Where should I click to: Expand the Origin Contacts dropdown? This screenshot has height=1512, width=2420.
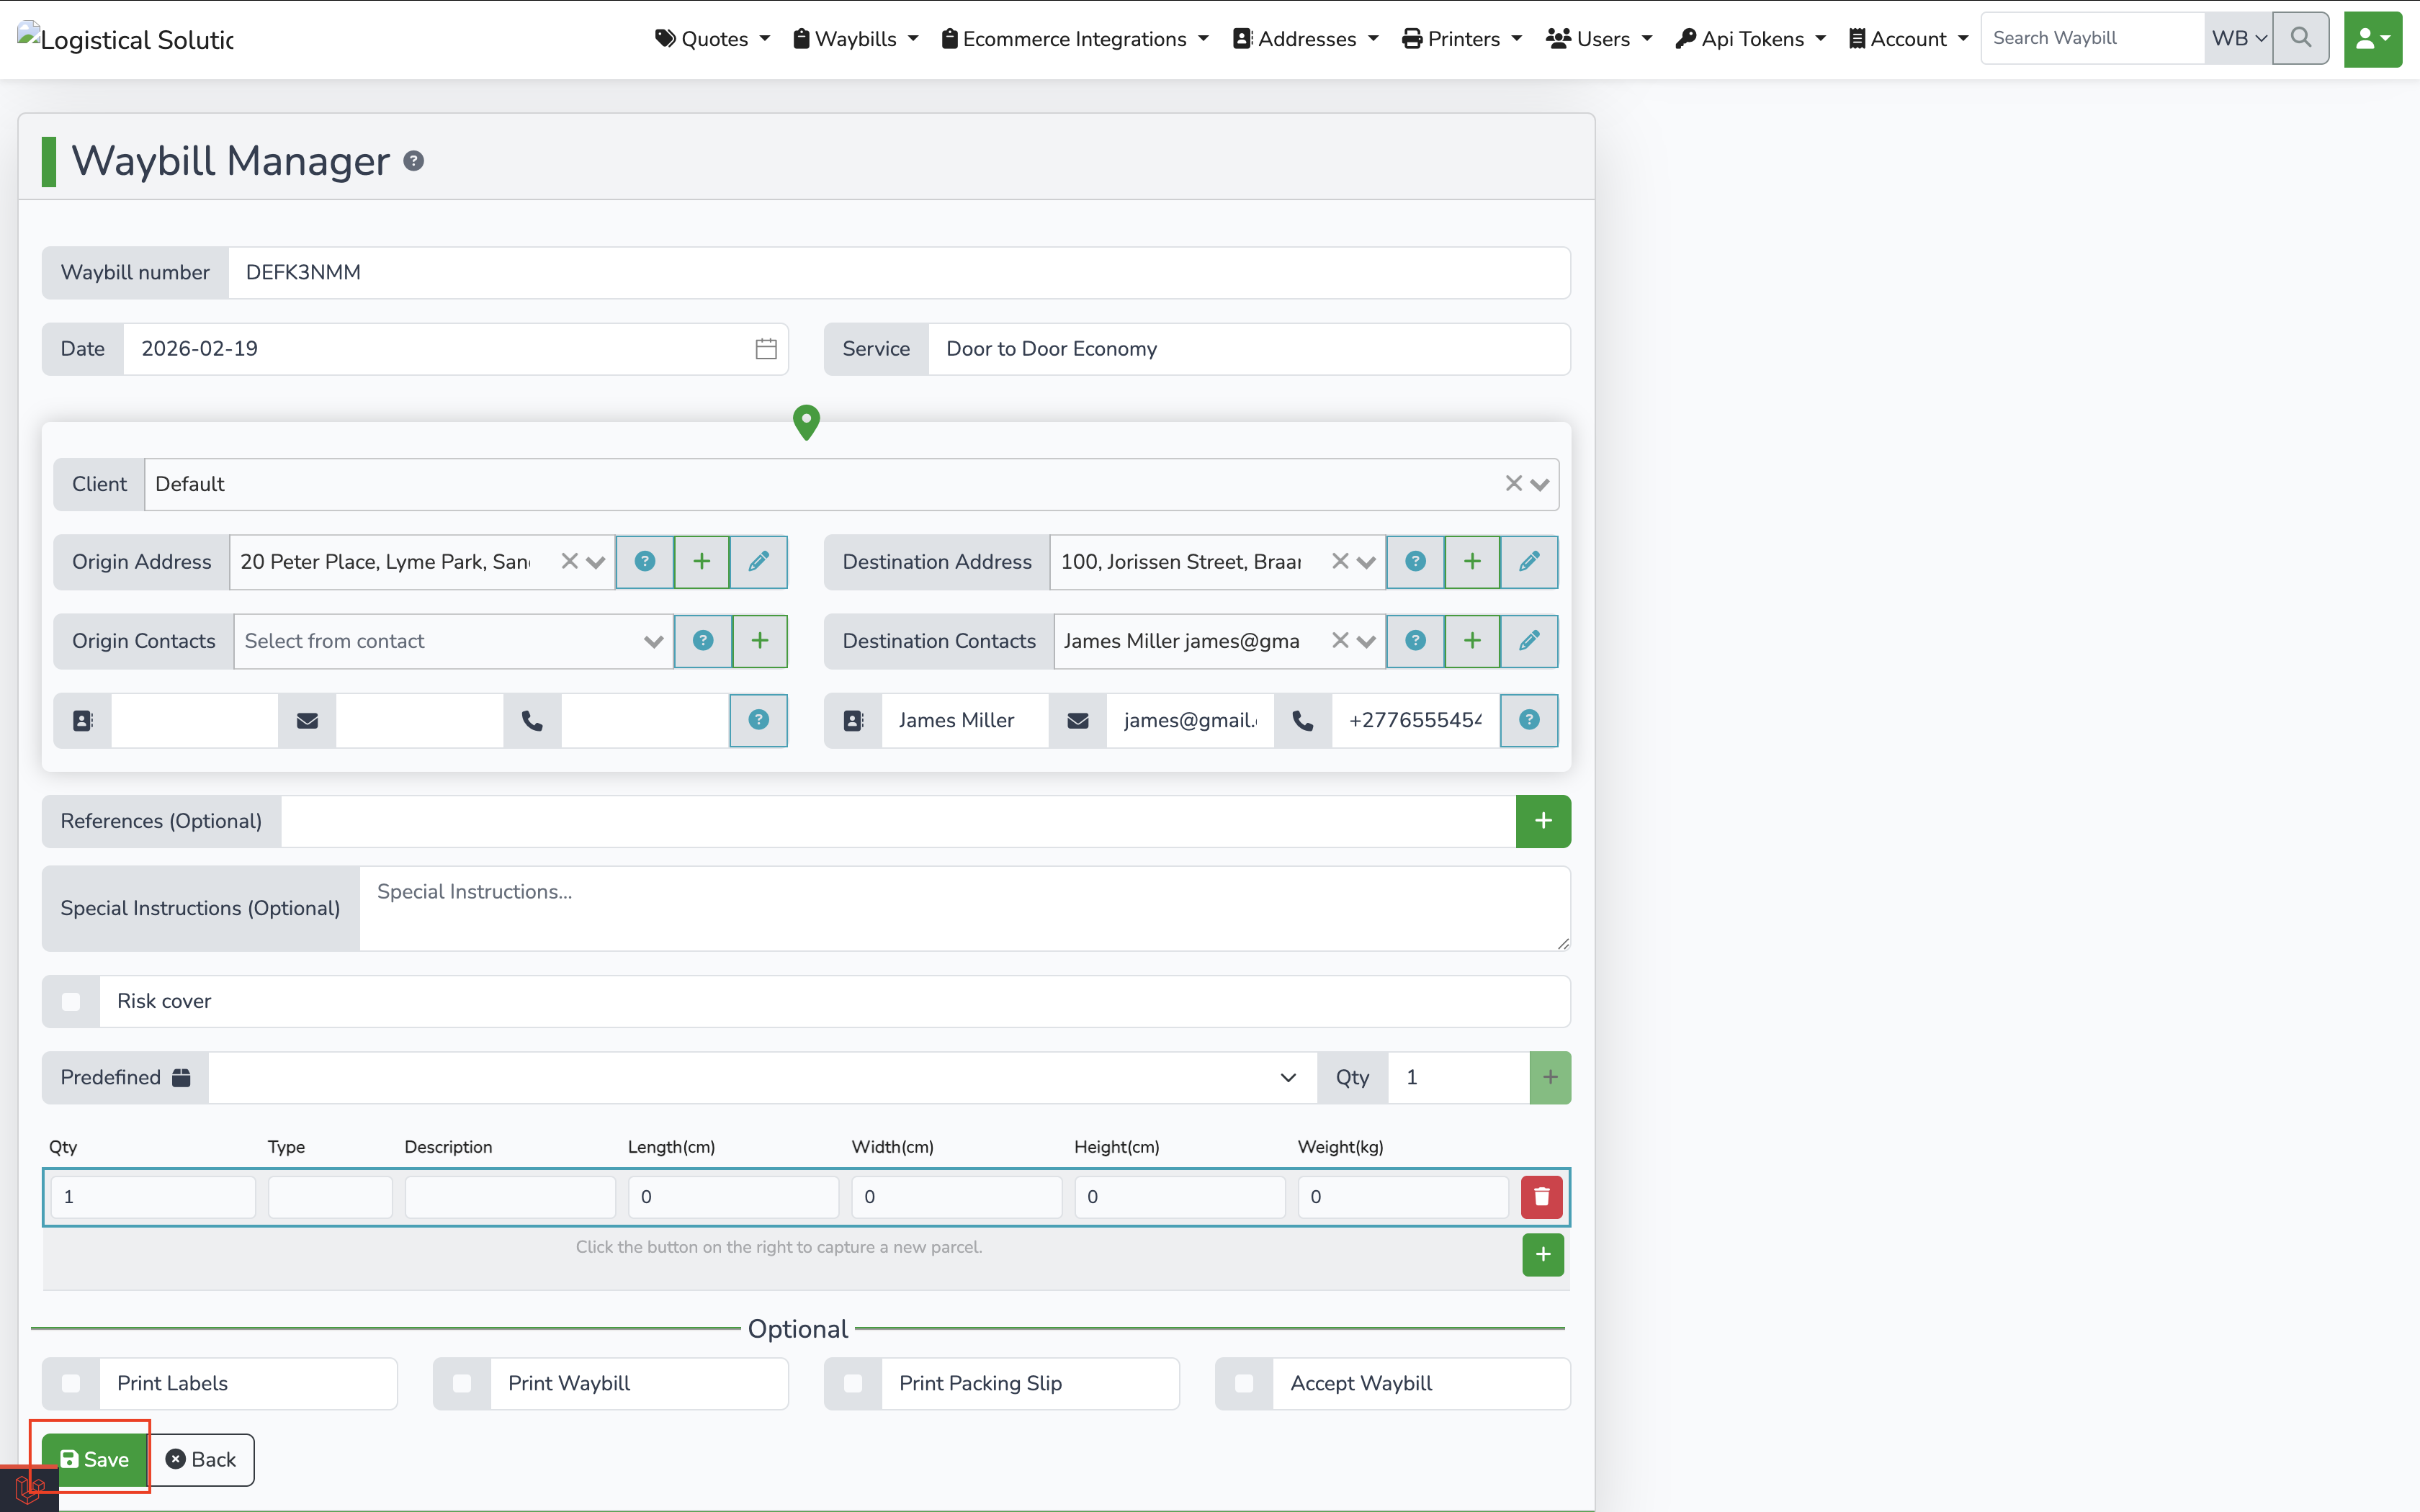(653, 642)
